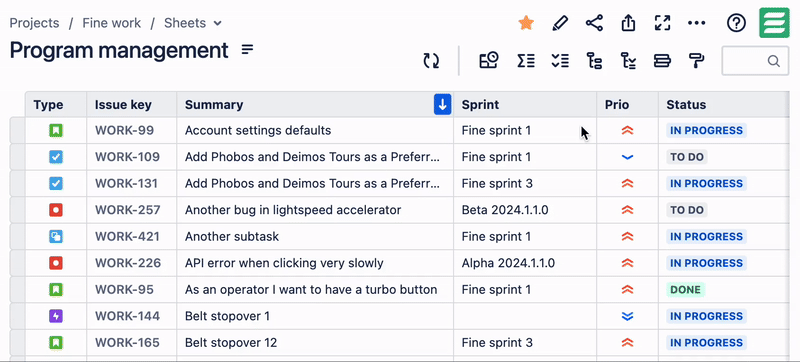Viewport: 800px width, 362px height.
Task: Select "Account settings defaults" summary cell
Action: [x=315, y=131]
